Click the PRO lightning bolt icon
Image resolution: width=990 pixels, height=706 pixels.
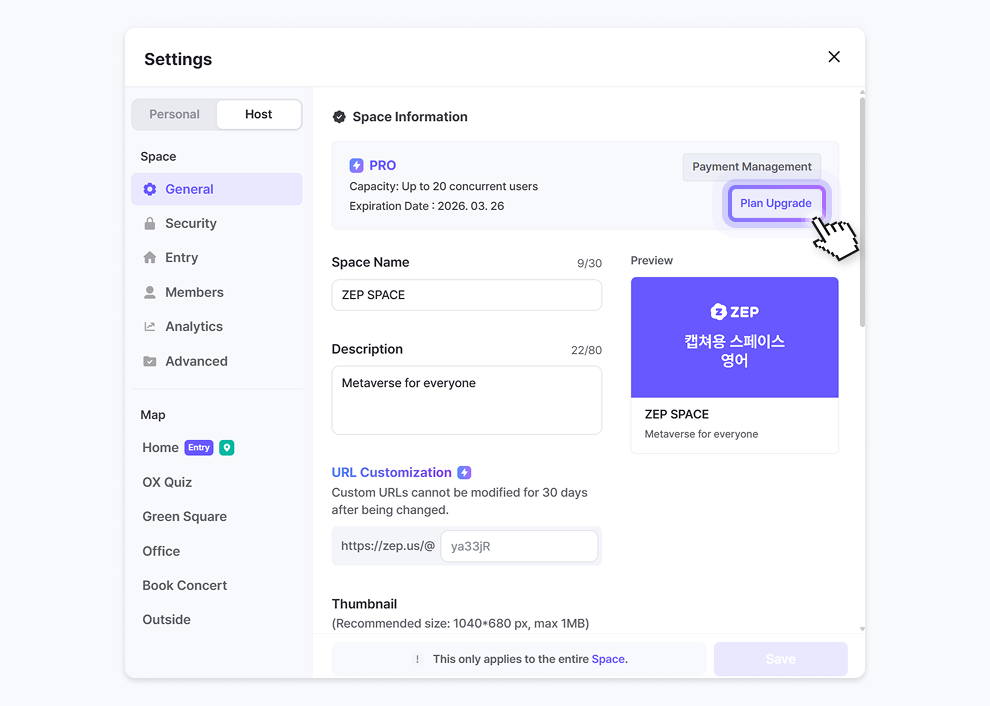[x=356, y=165]
